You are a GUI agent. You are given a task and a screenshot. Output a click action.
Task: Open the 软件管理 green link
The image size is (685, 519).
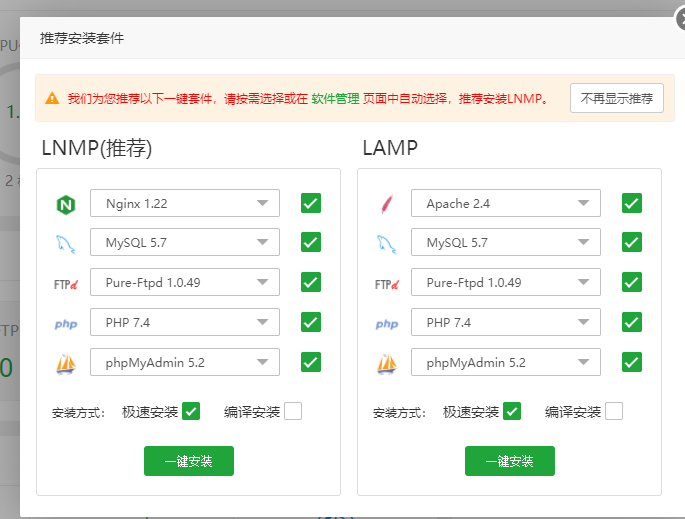point(335,99)
